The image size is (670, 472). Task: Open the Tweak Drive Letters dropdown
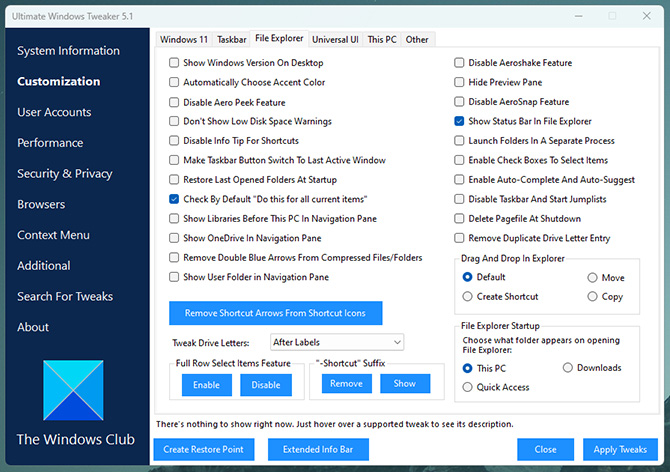pyautogui.click(x=337, y=342)
